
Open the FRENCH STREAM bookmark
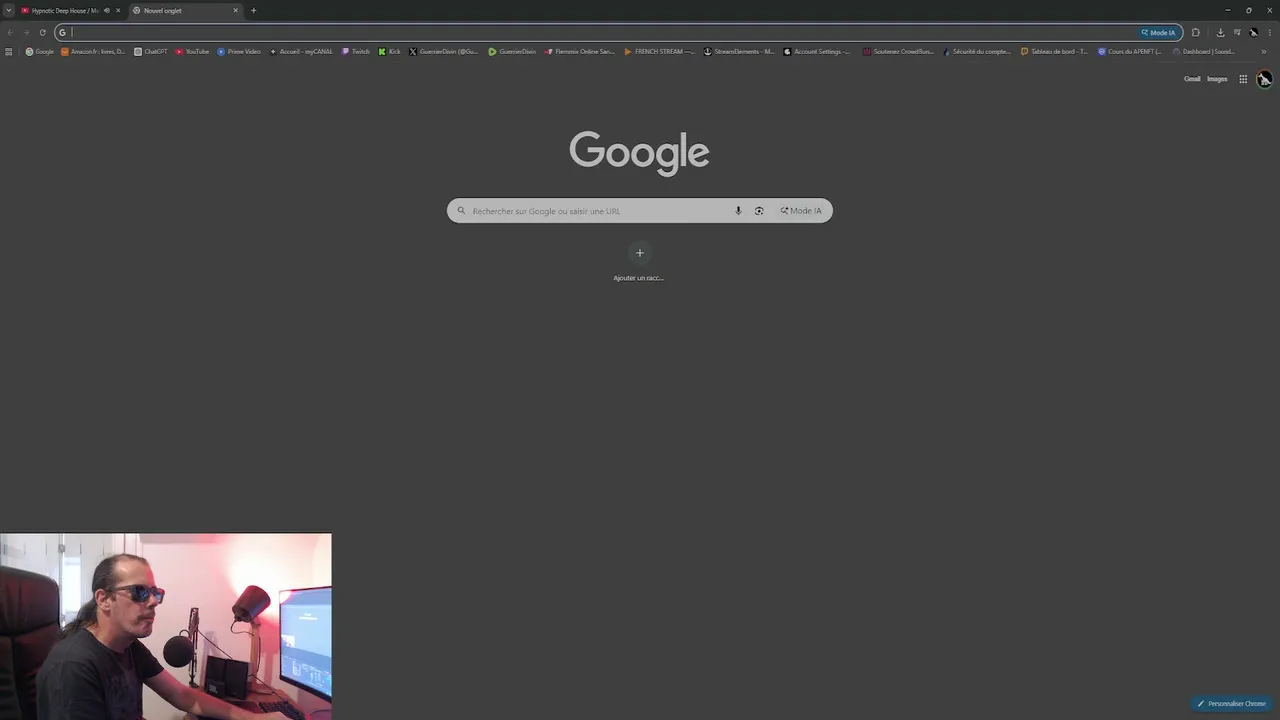pyautogui.click(x=659, y=51)
